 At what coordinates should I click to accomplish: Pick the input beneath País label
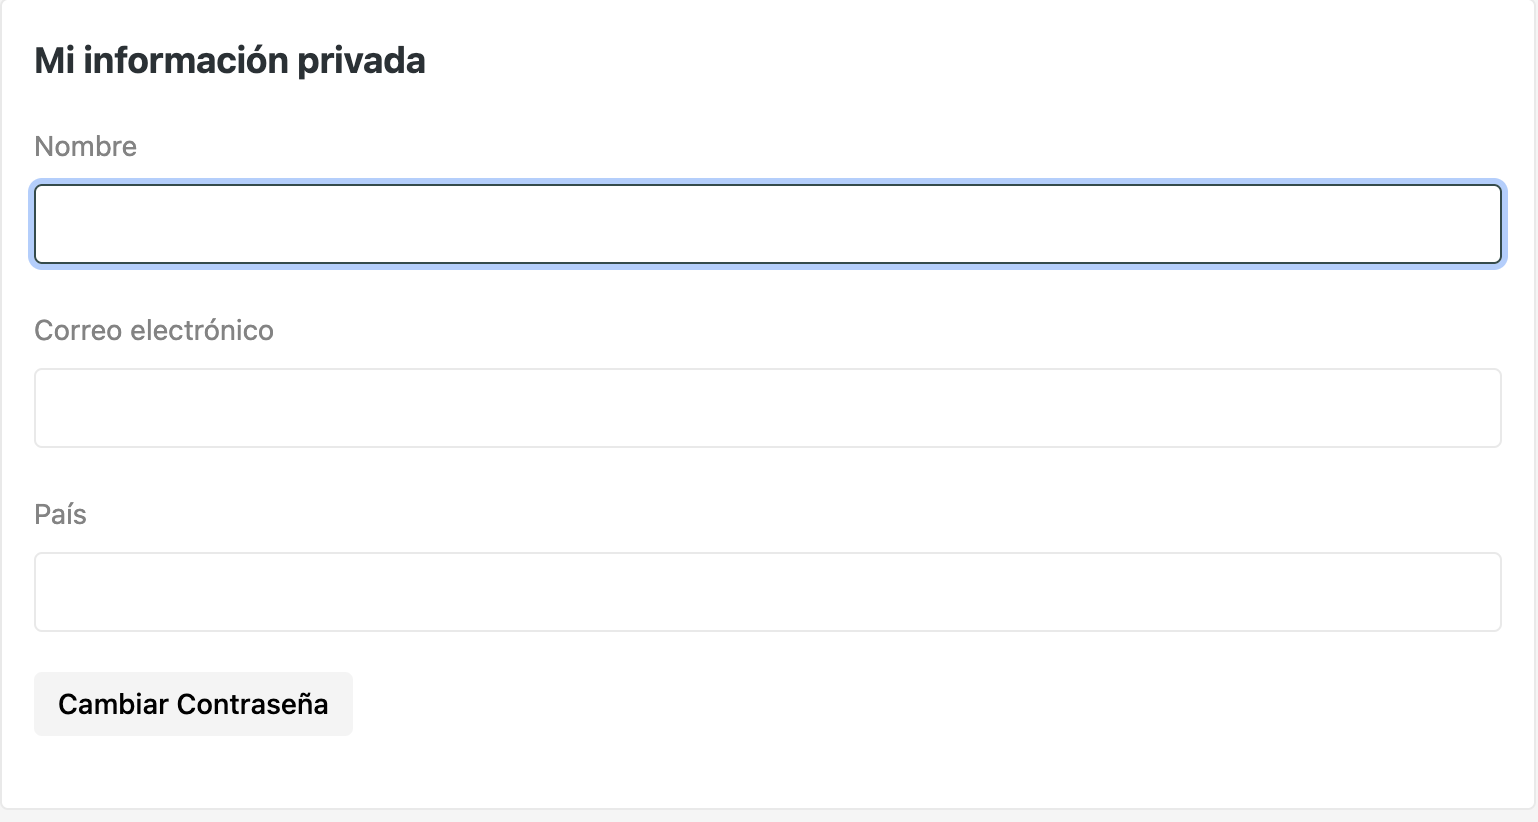768,592
